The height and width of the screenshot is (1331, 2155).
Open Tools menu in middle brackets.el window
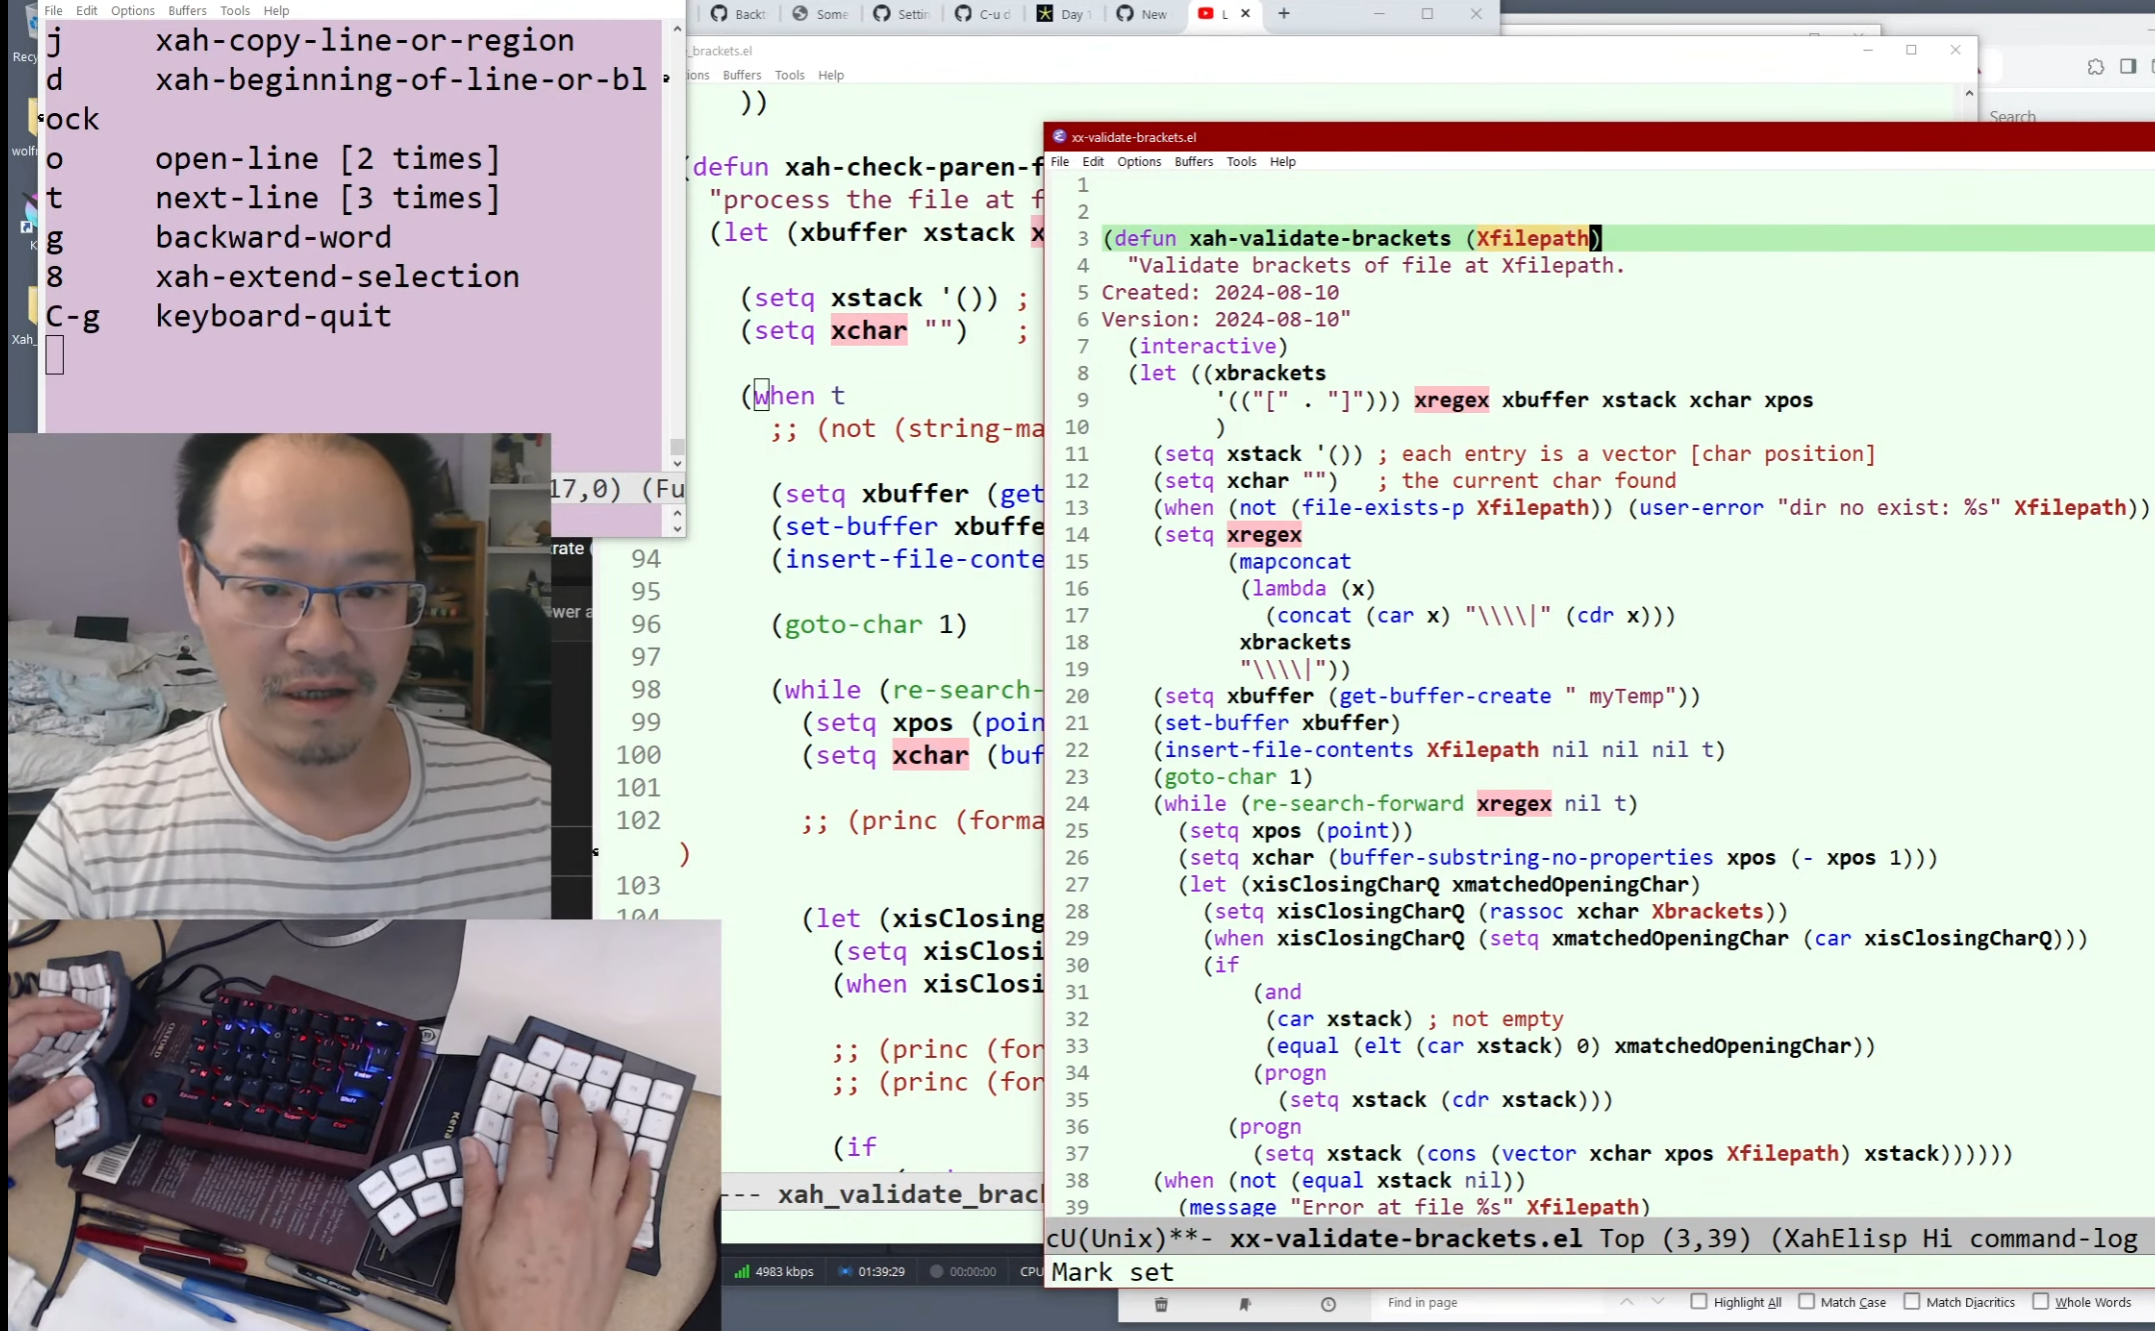[x=789, y=75]
